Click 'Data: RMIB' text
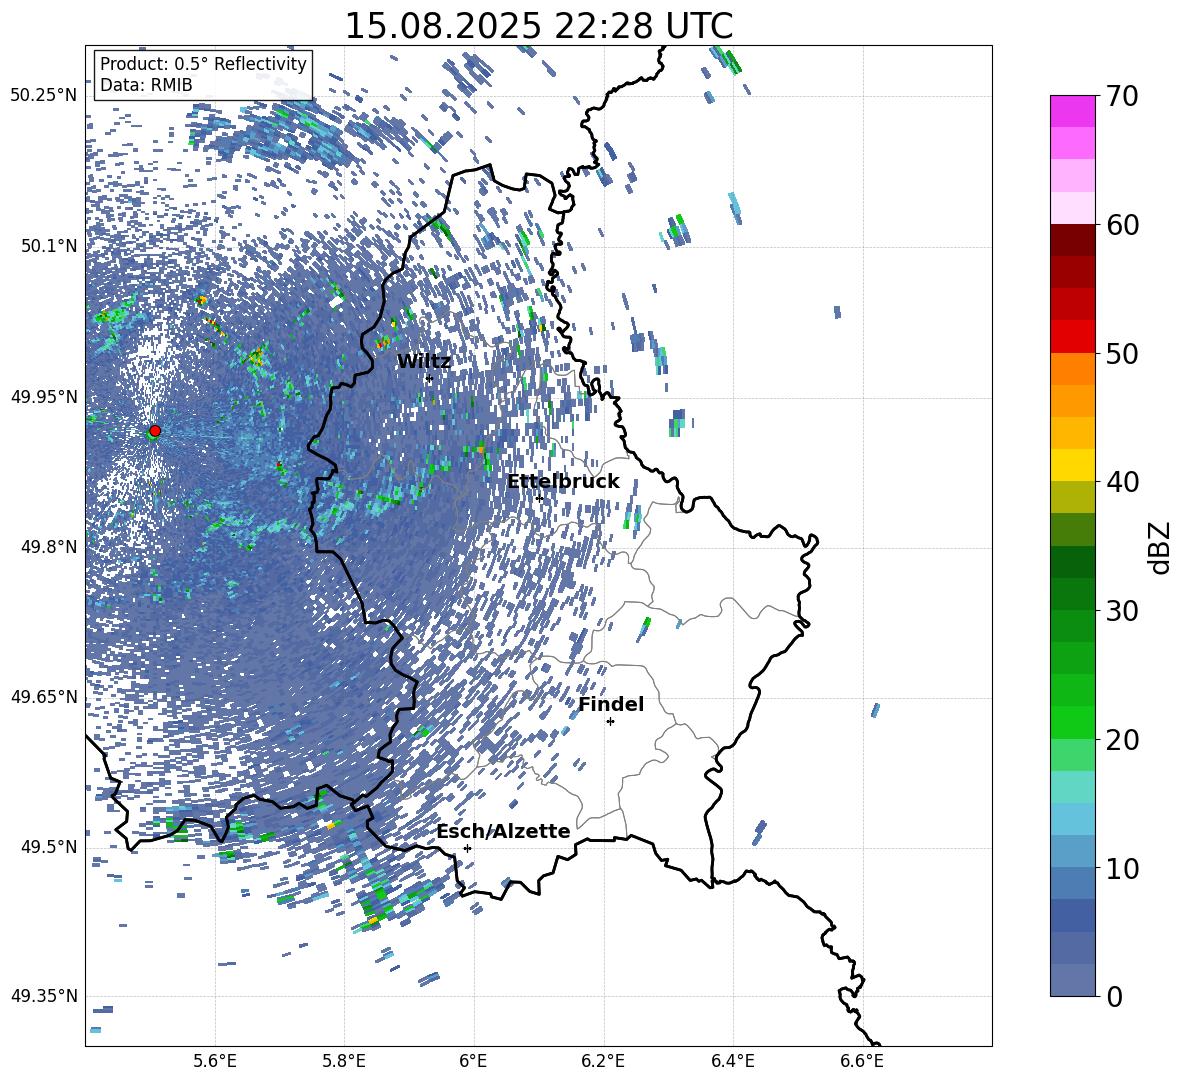 click(x=146, y=85)
